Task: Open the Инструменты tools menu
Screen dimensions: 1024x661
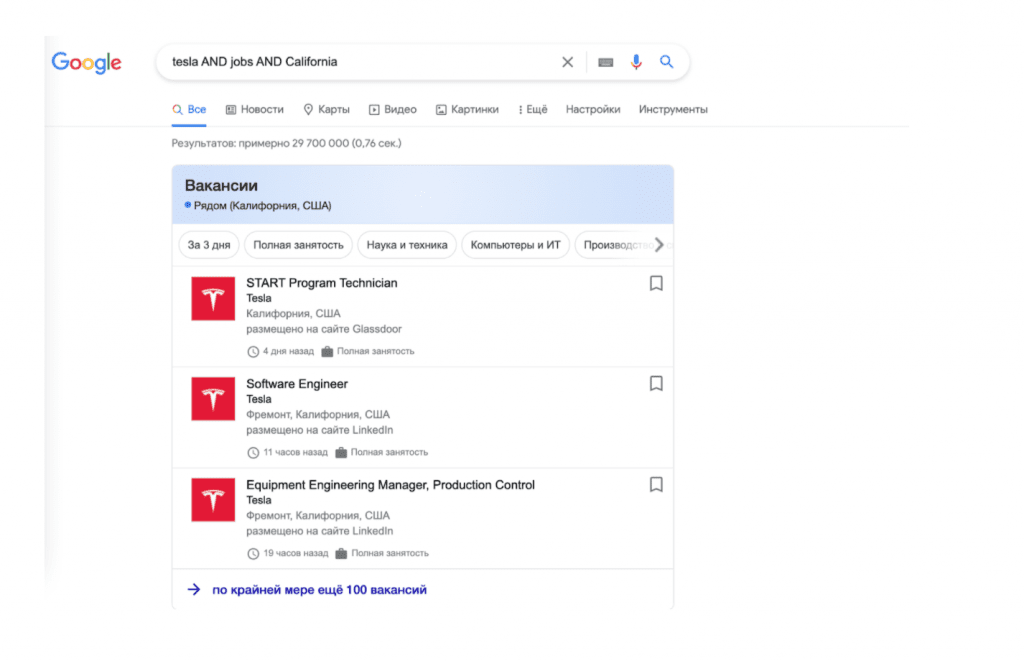Action: click(673, 110)
